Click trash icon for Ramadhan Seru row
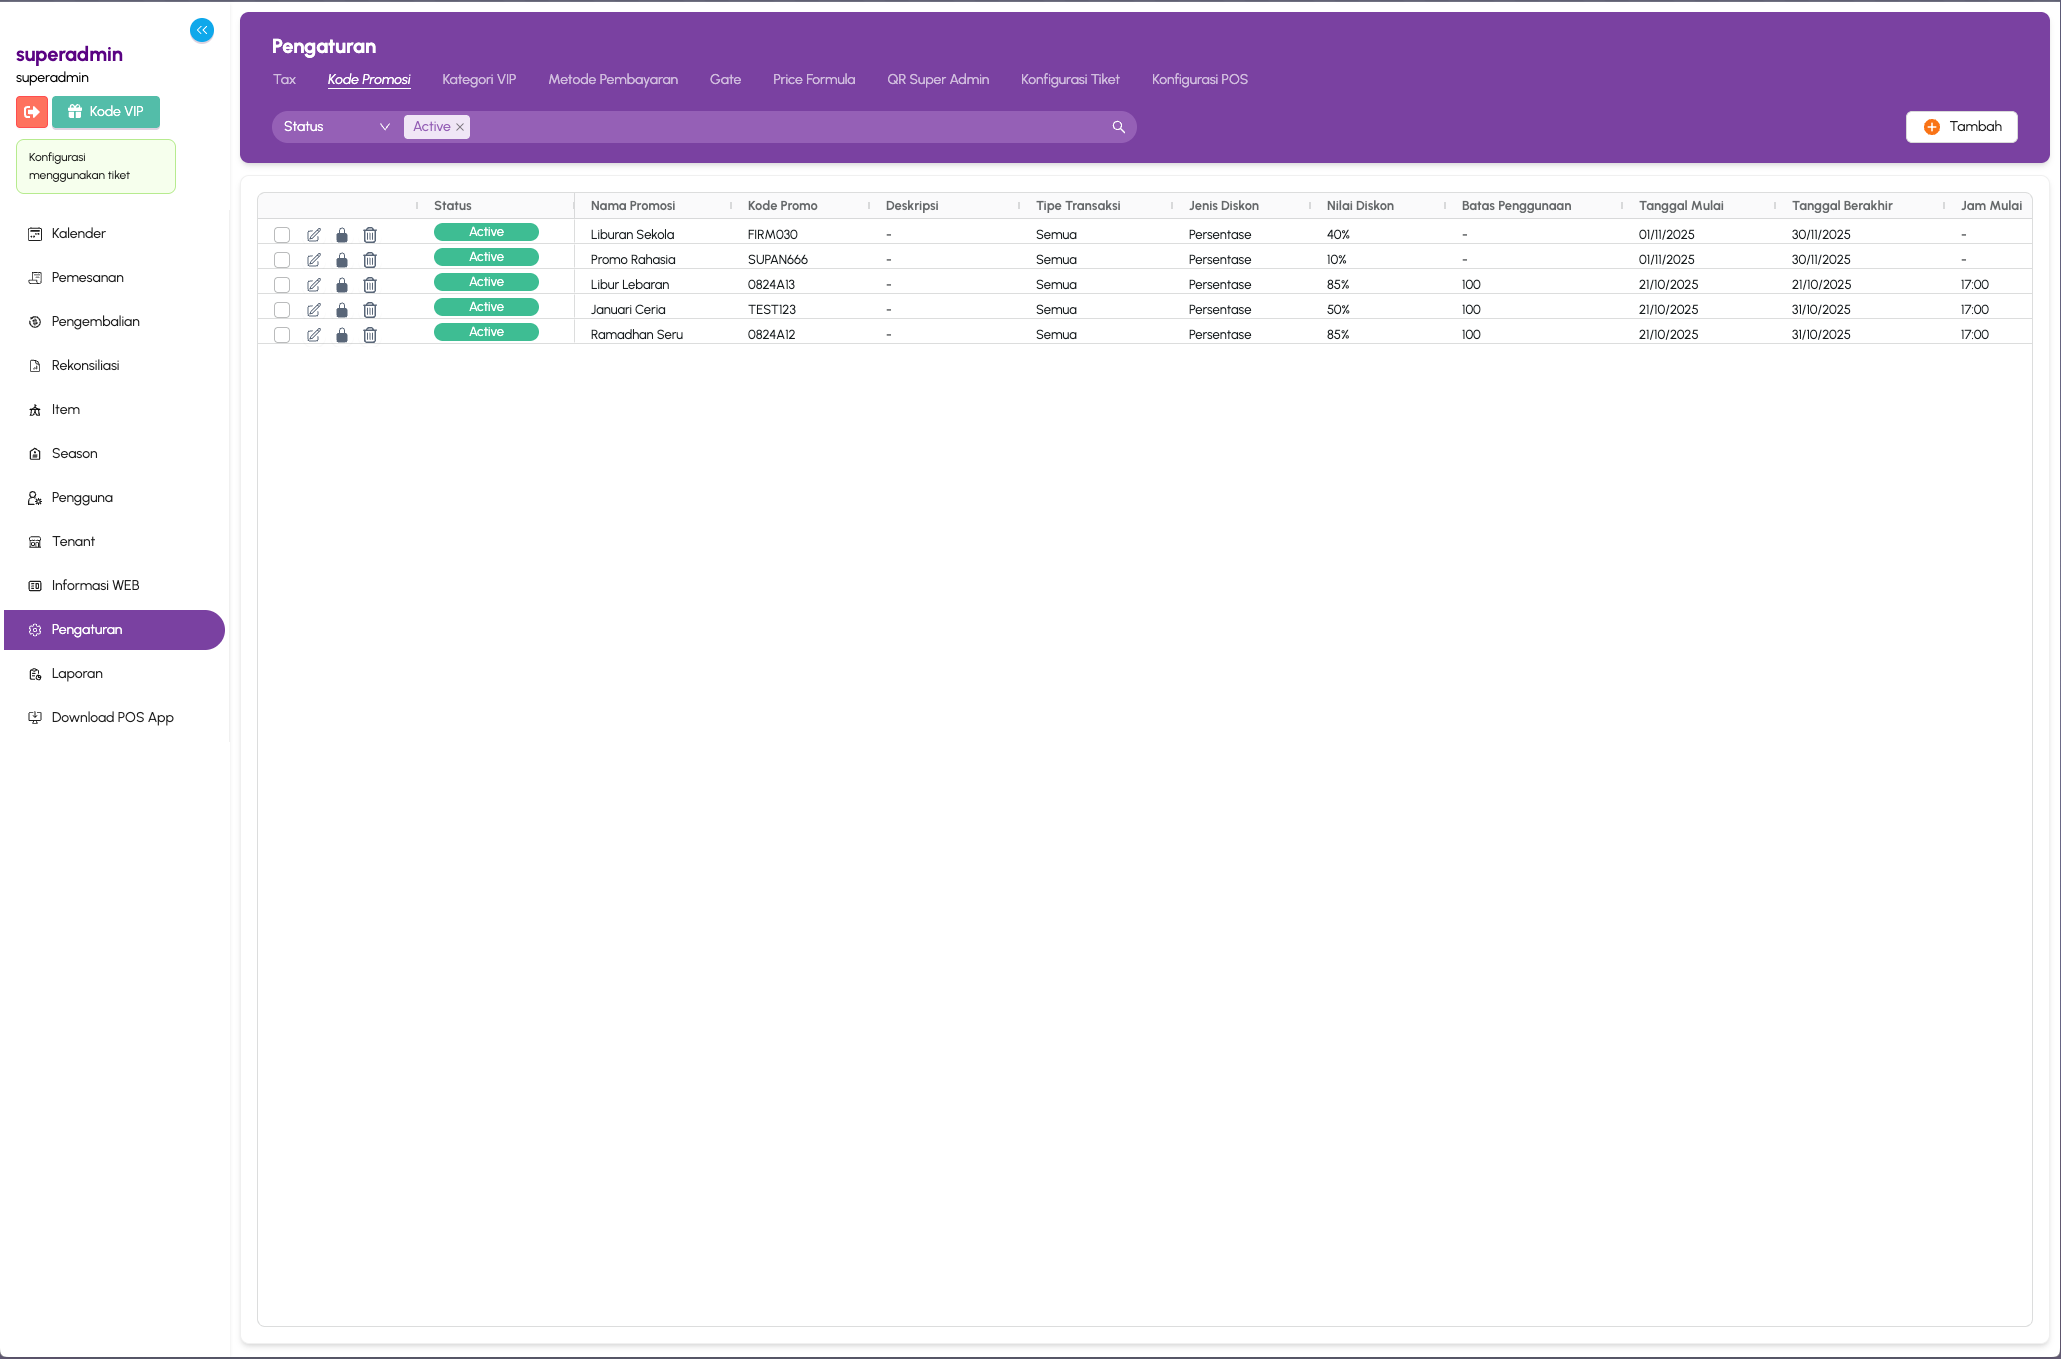This screenshot has width=2061, height=1359. tap(370, 335)
